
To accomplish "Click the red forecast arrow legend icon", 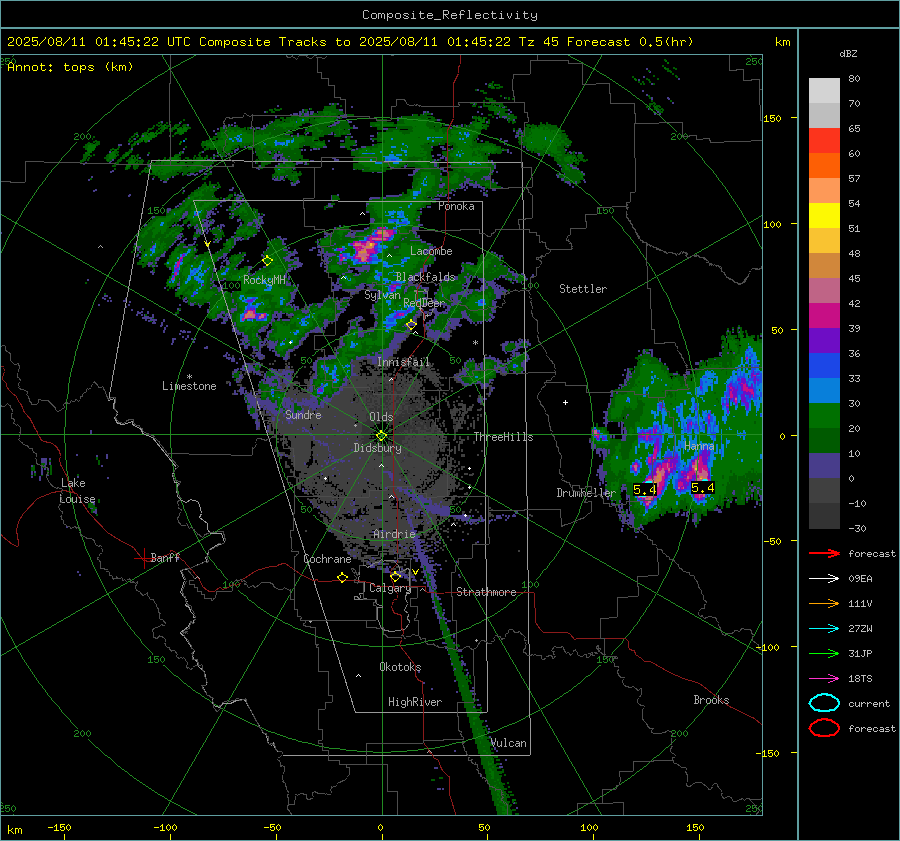I will pyautogui.click(x=824, y=553).
